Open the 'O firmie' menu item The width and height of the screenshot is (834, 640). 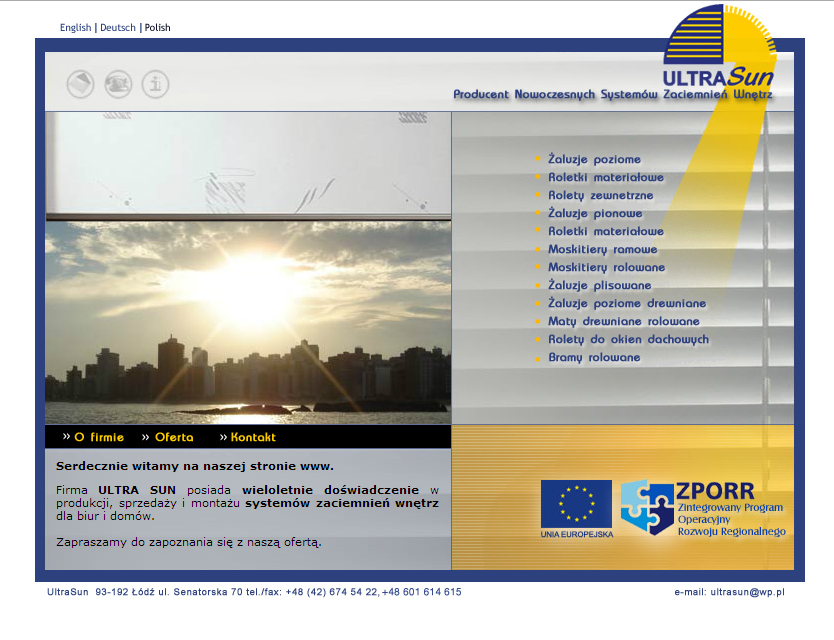(99, 437)
